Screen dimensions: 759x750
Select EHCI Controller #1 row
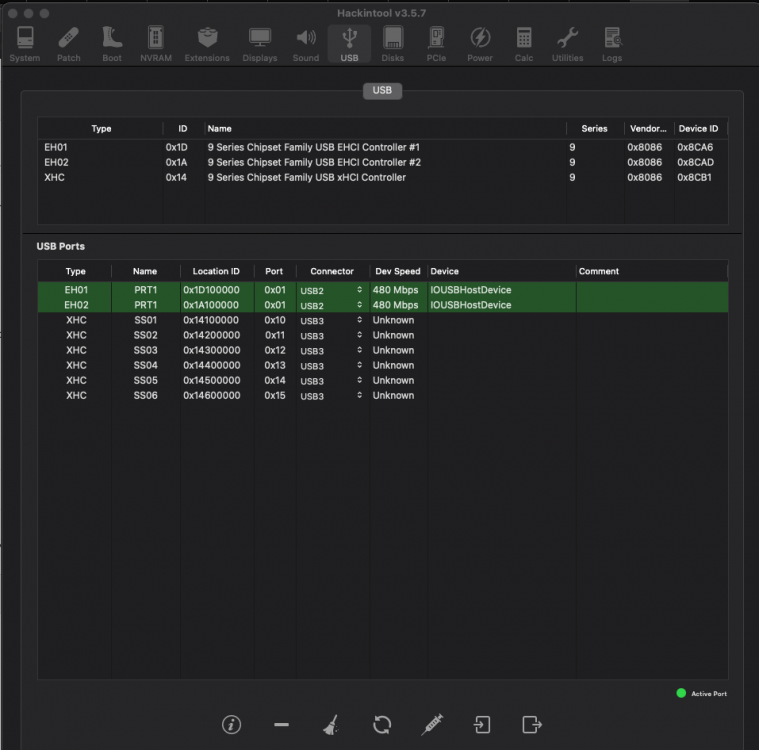pos(382,147)
